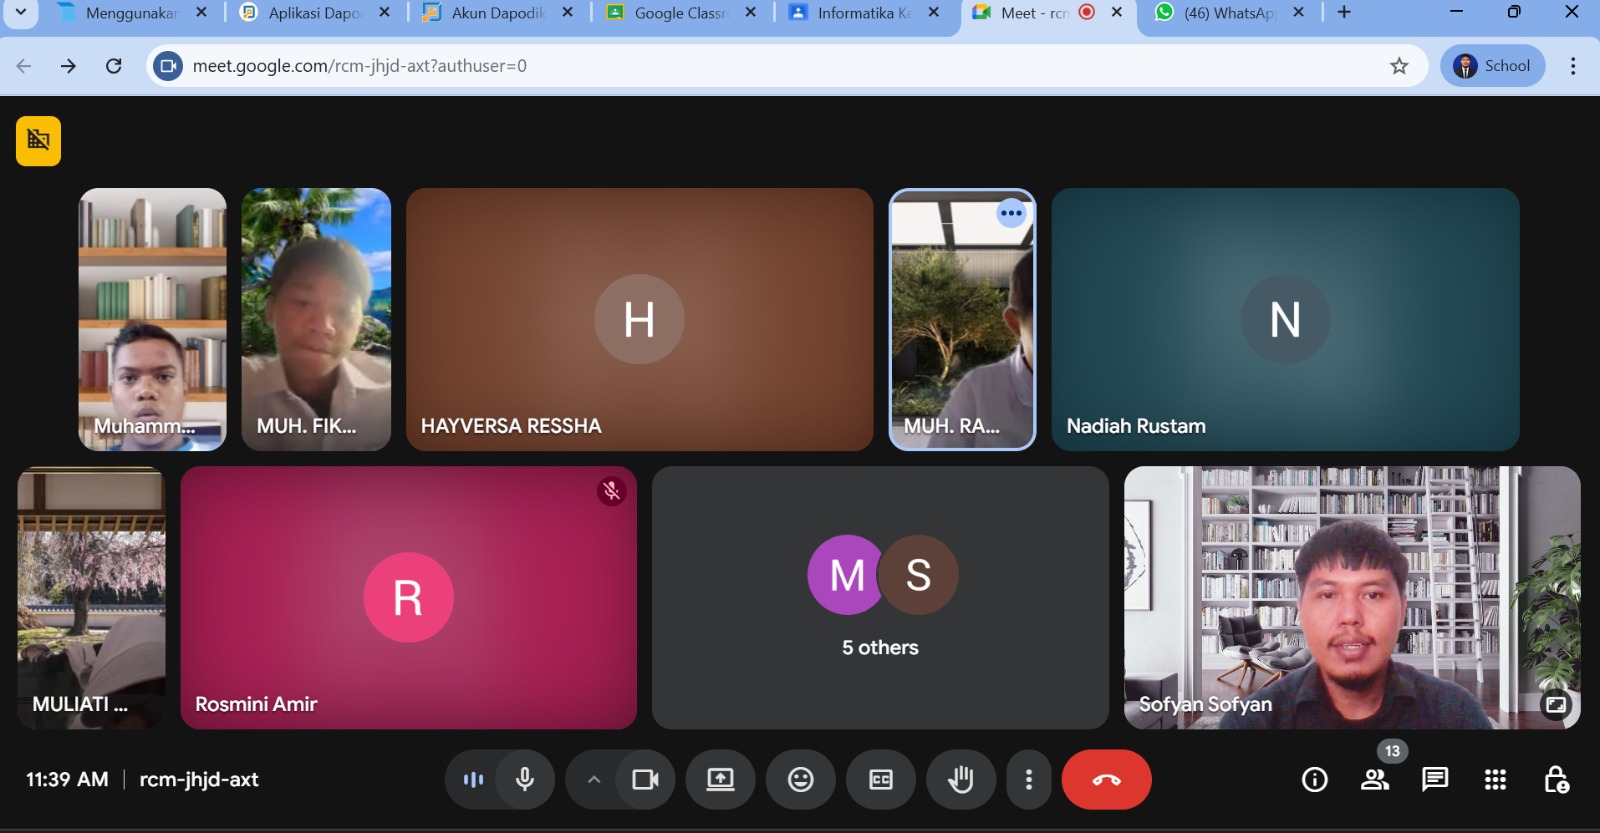Turn off the camera

coord(645,779)
